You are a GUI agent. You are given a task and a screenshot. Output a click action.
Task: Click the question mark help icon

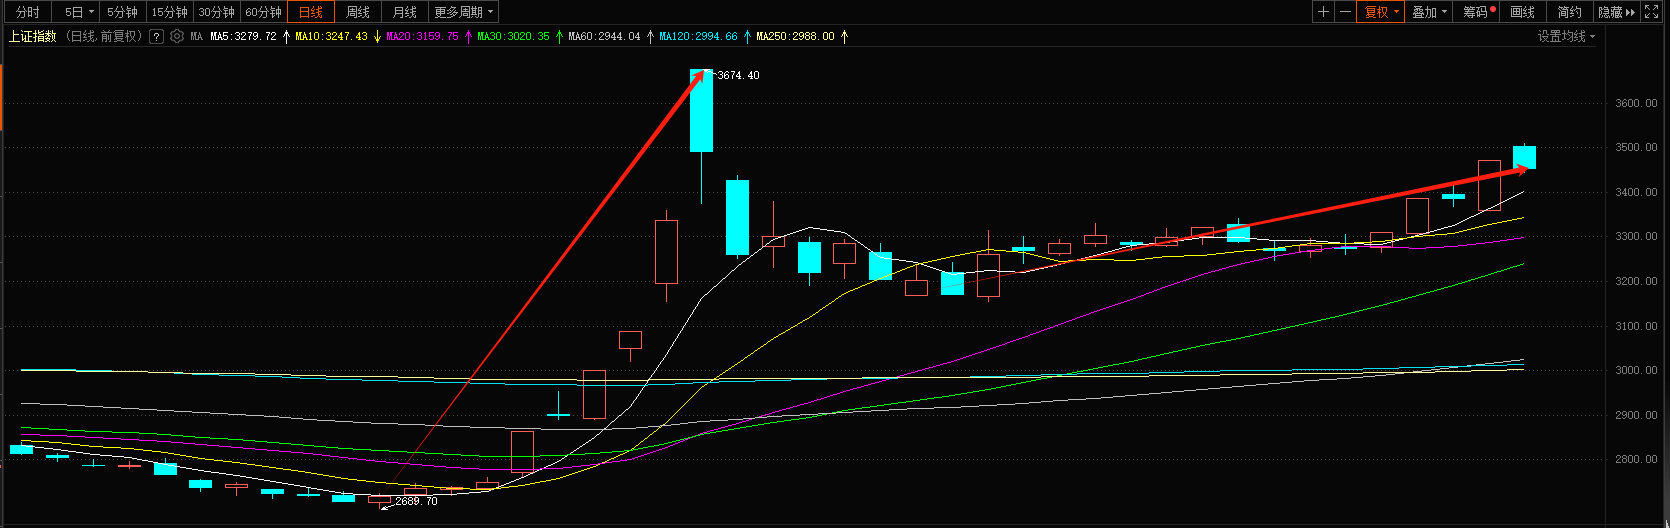[x=156, y=36]
